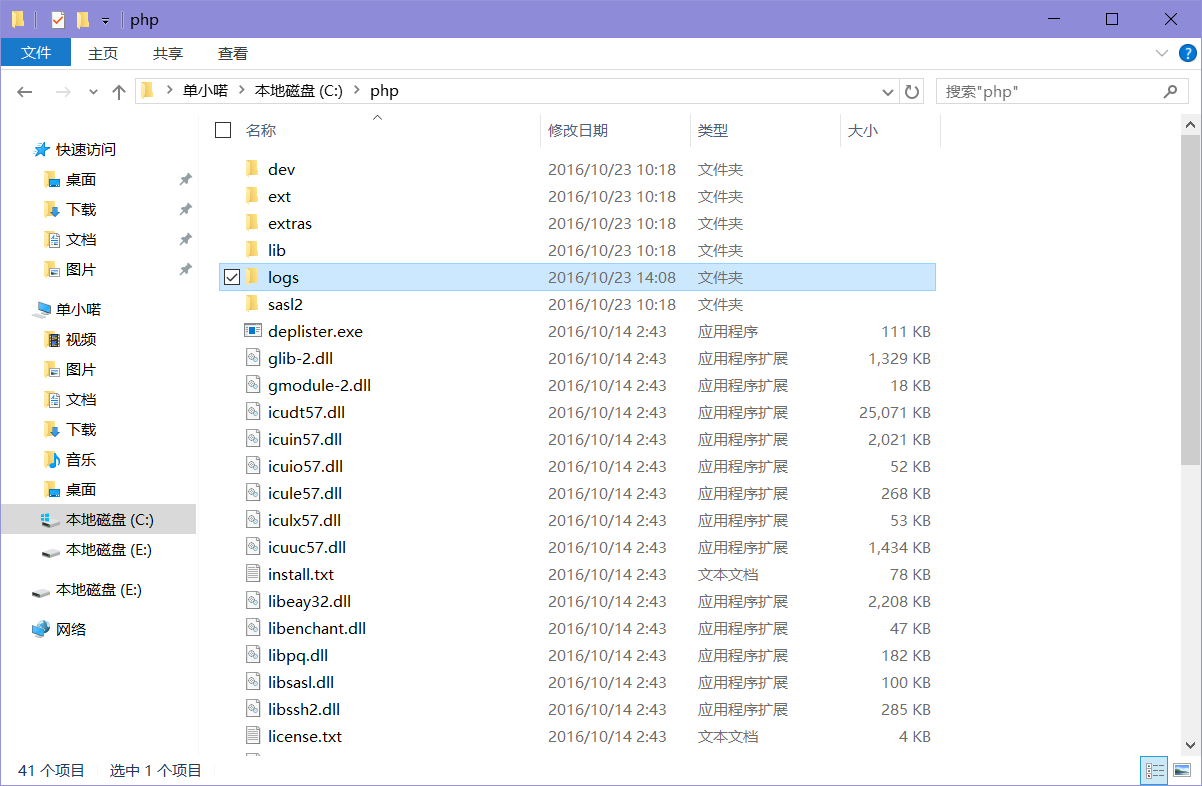Image resolution: width=1202 pixels, height=786 pixels.
Task: Go up one folder level
Action: pos(119,91)
